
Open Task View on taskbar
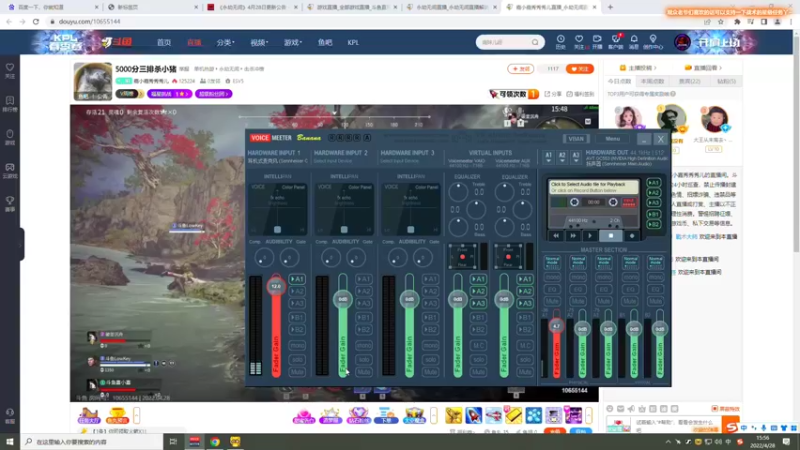point(173,441)
